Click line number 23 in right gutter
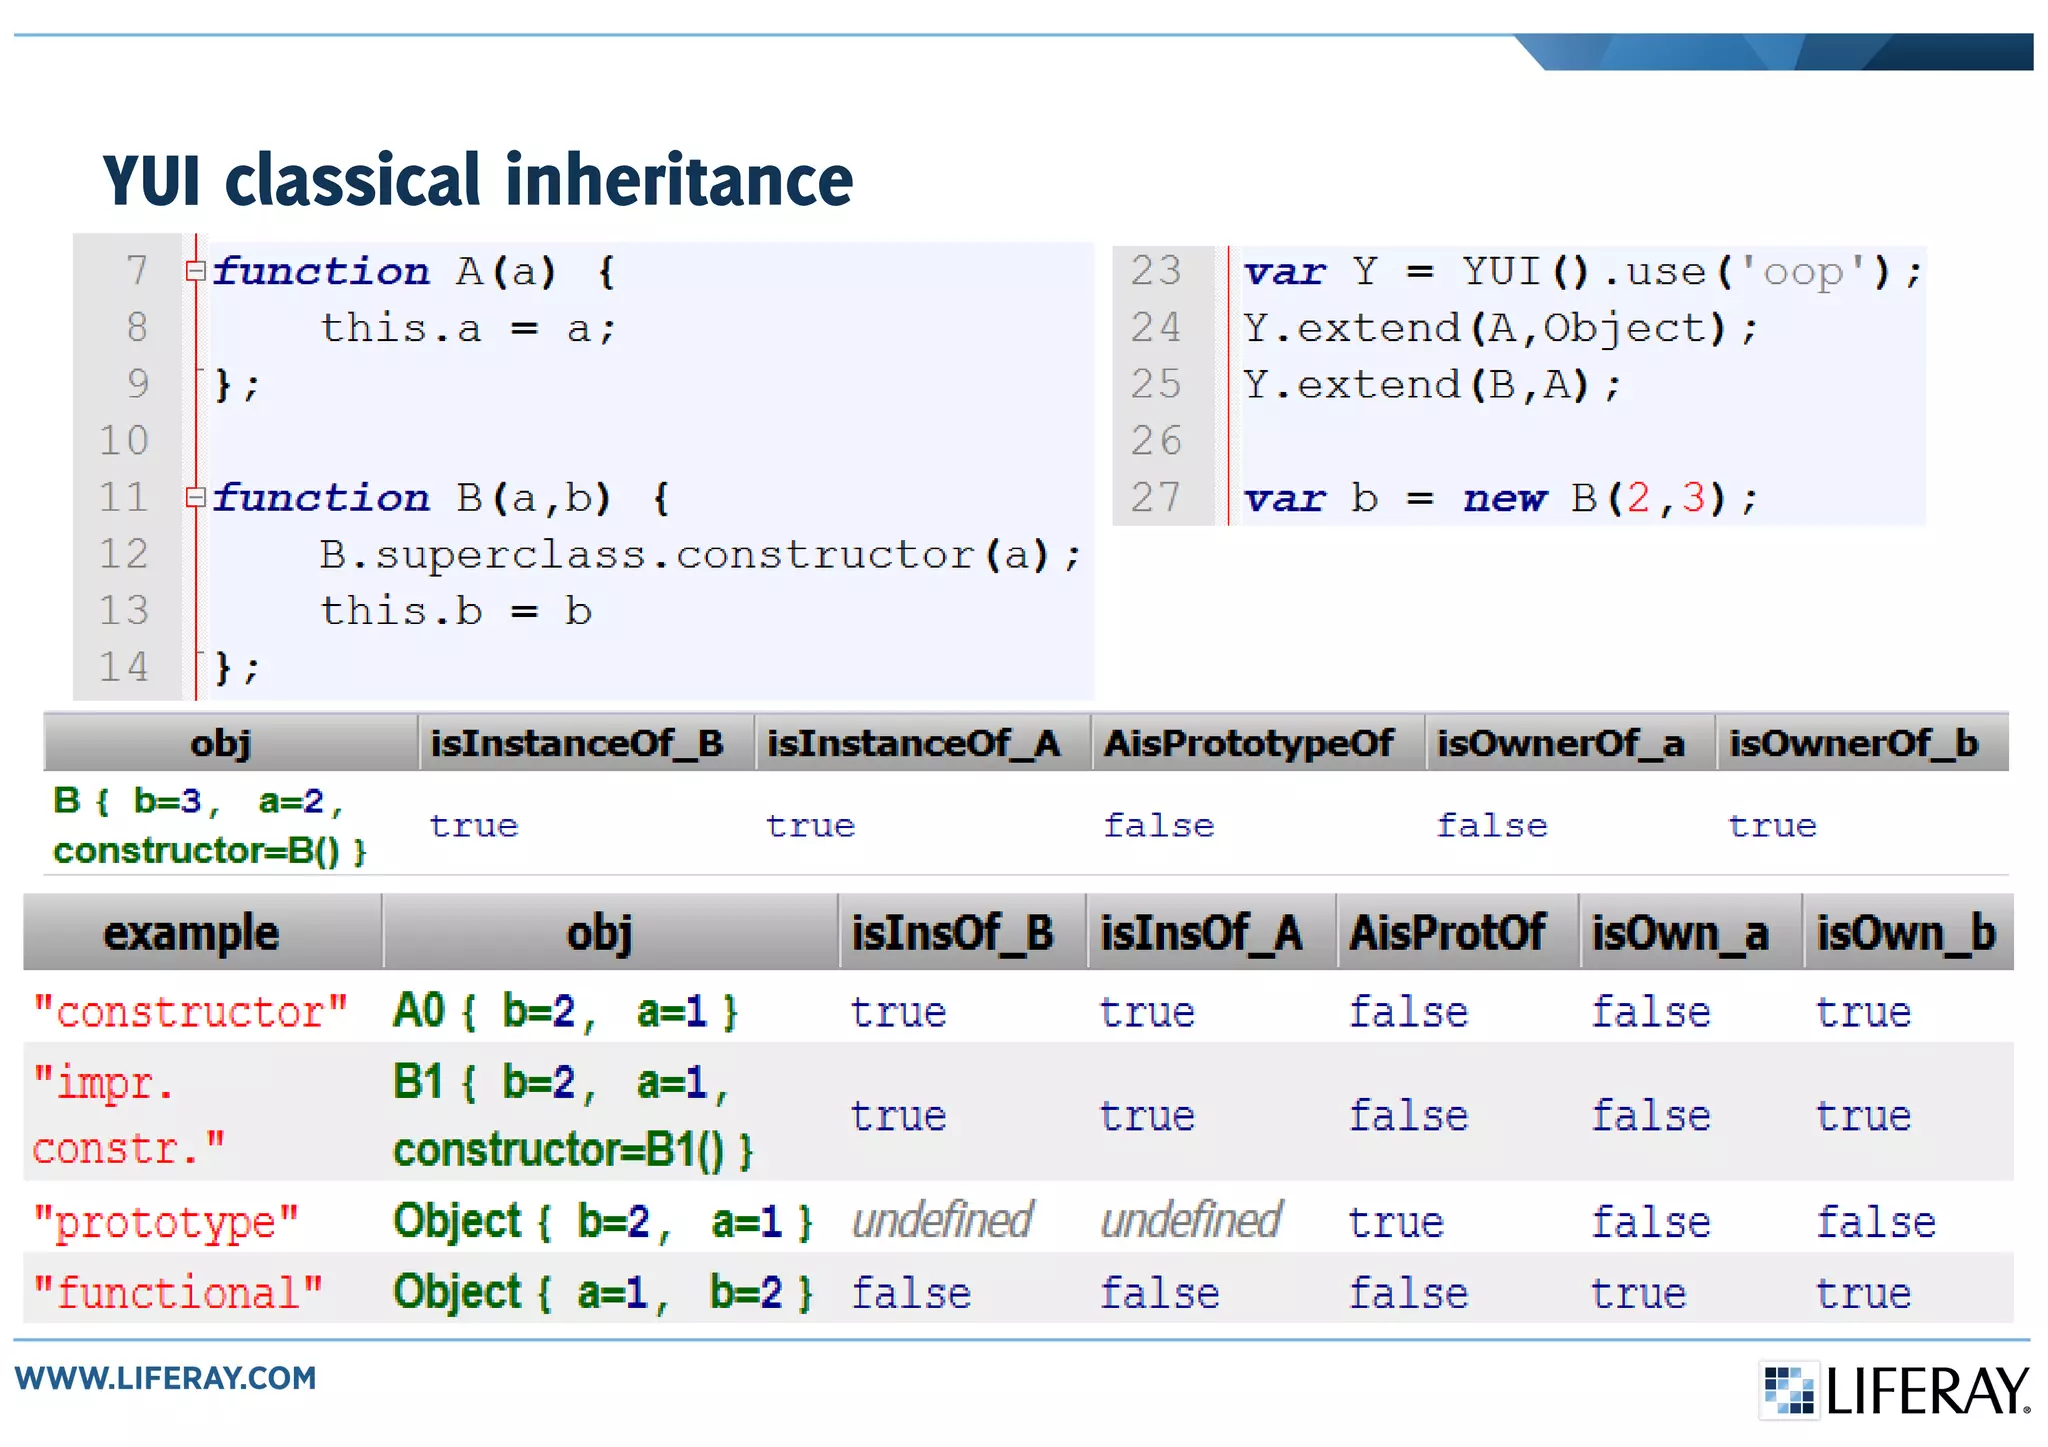Screen dimensions: 2048x1447 (x=1156, y=271)
